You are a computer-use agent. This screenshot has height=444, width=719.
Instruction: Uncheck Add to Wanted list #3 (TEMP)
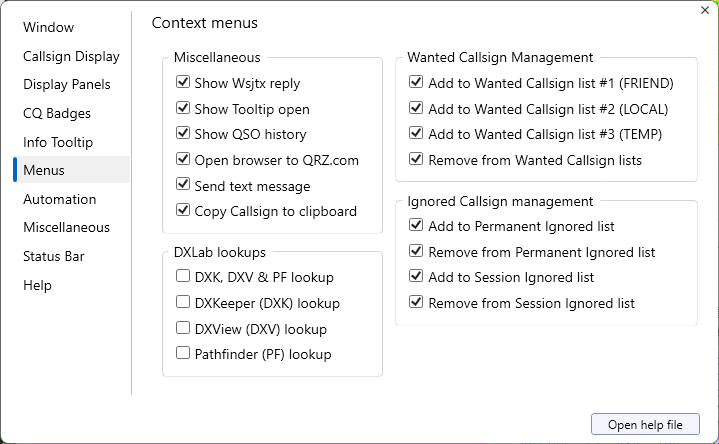point(416,134)
